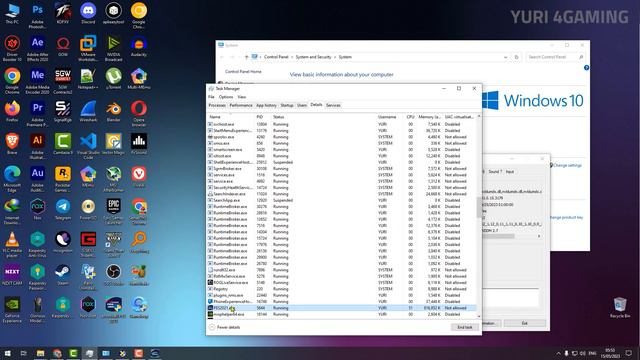Launch Discord from the desktop
The width and height of the screenshot is (640, 360).
coord(88,14)
